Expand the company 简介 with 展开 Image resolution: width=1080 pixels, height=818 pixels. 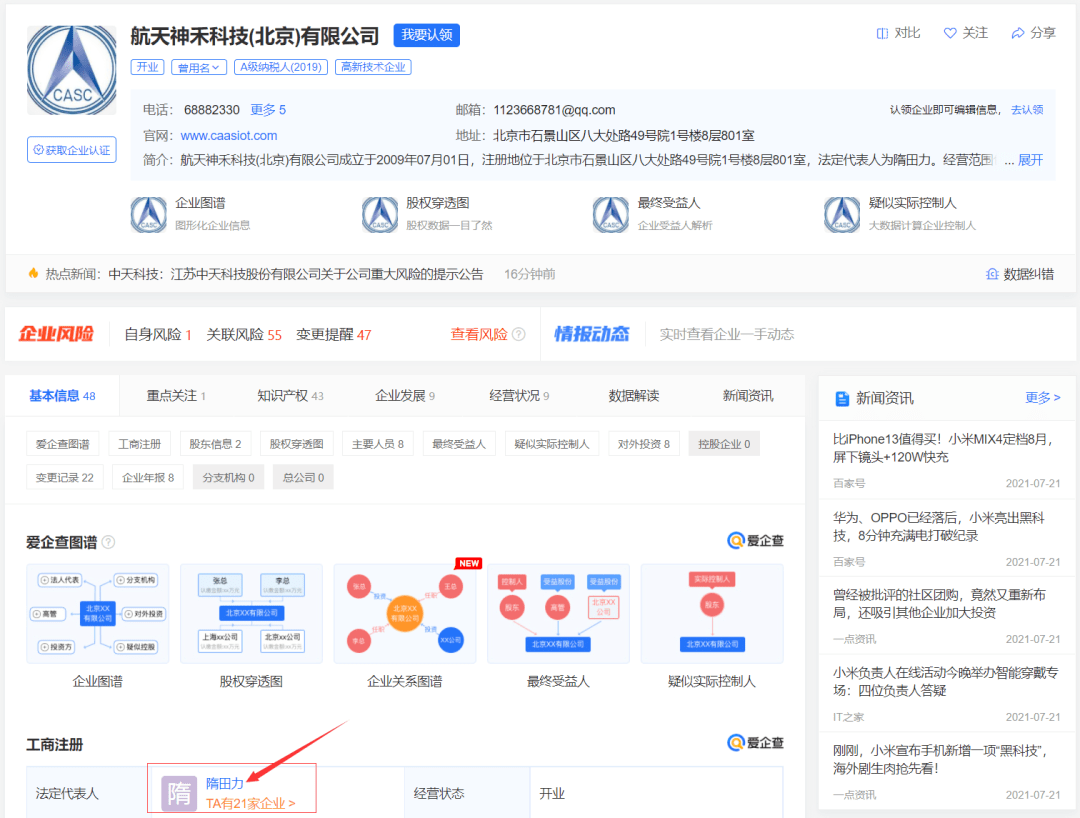pos(1030,160)
